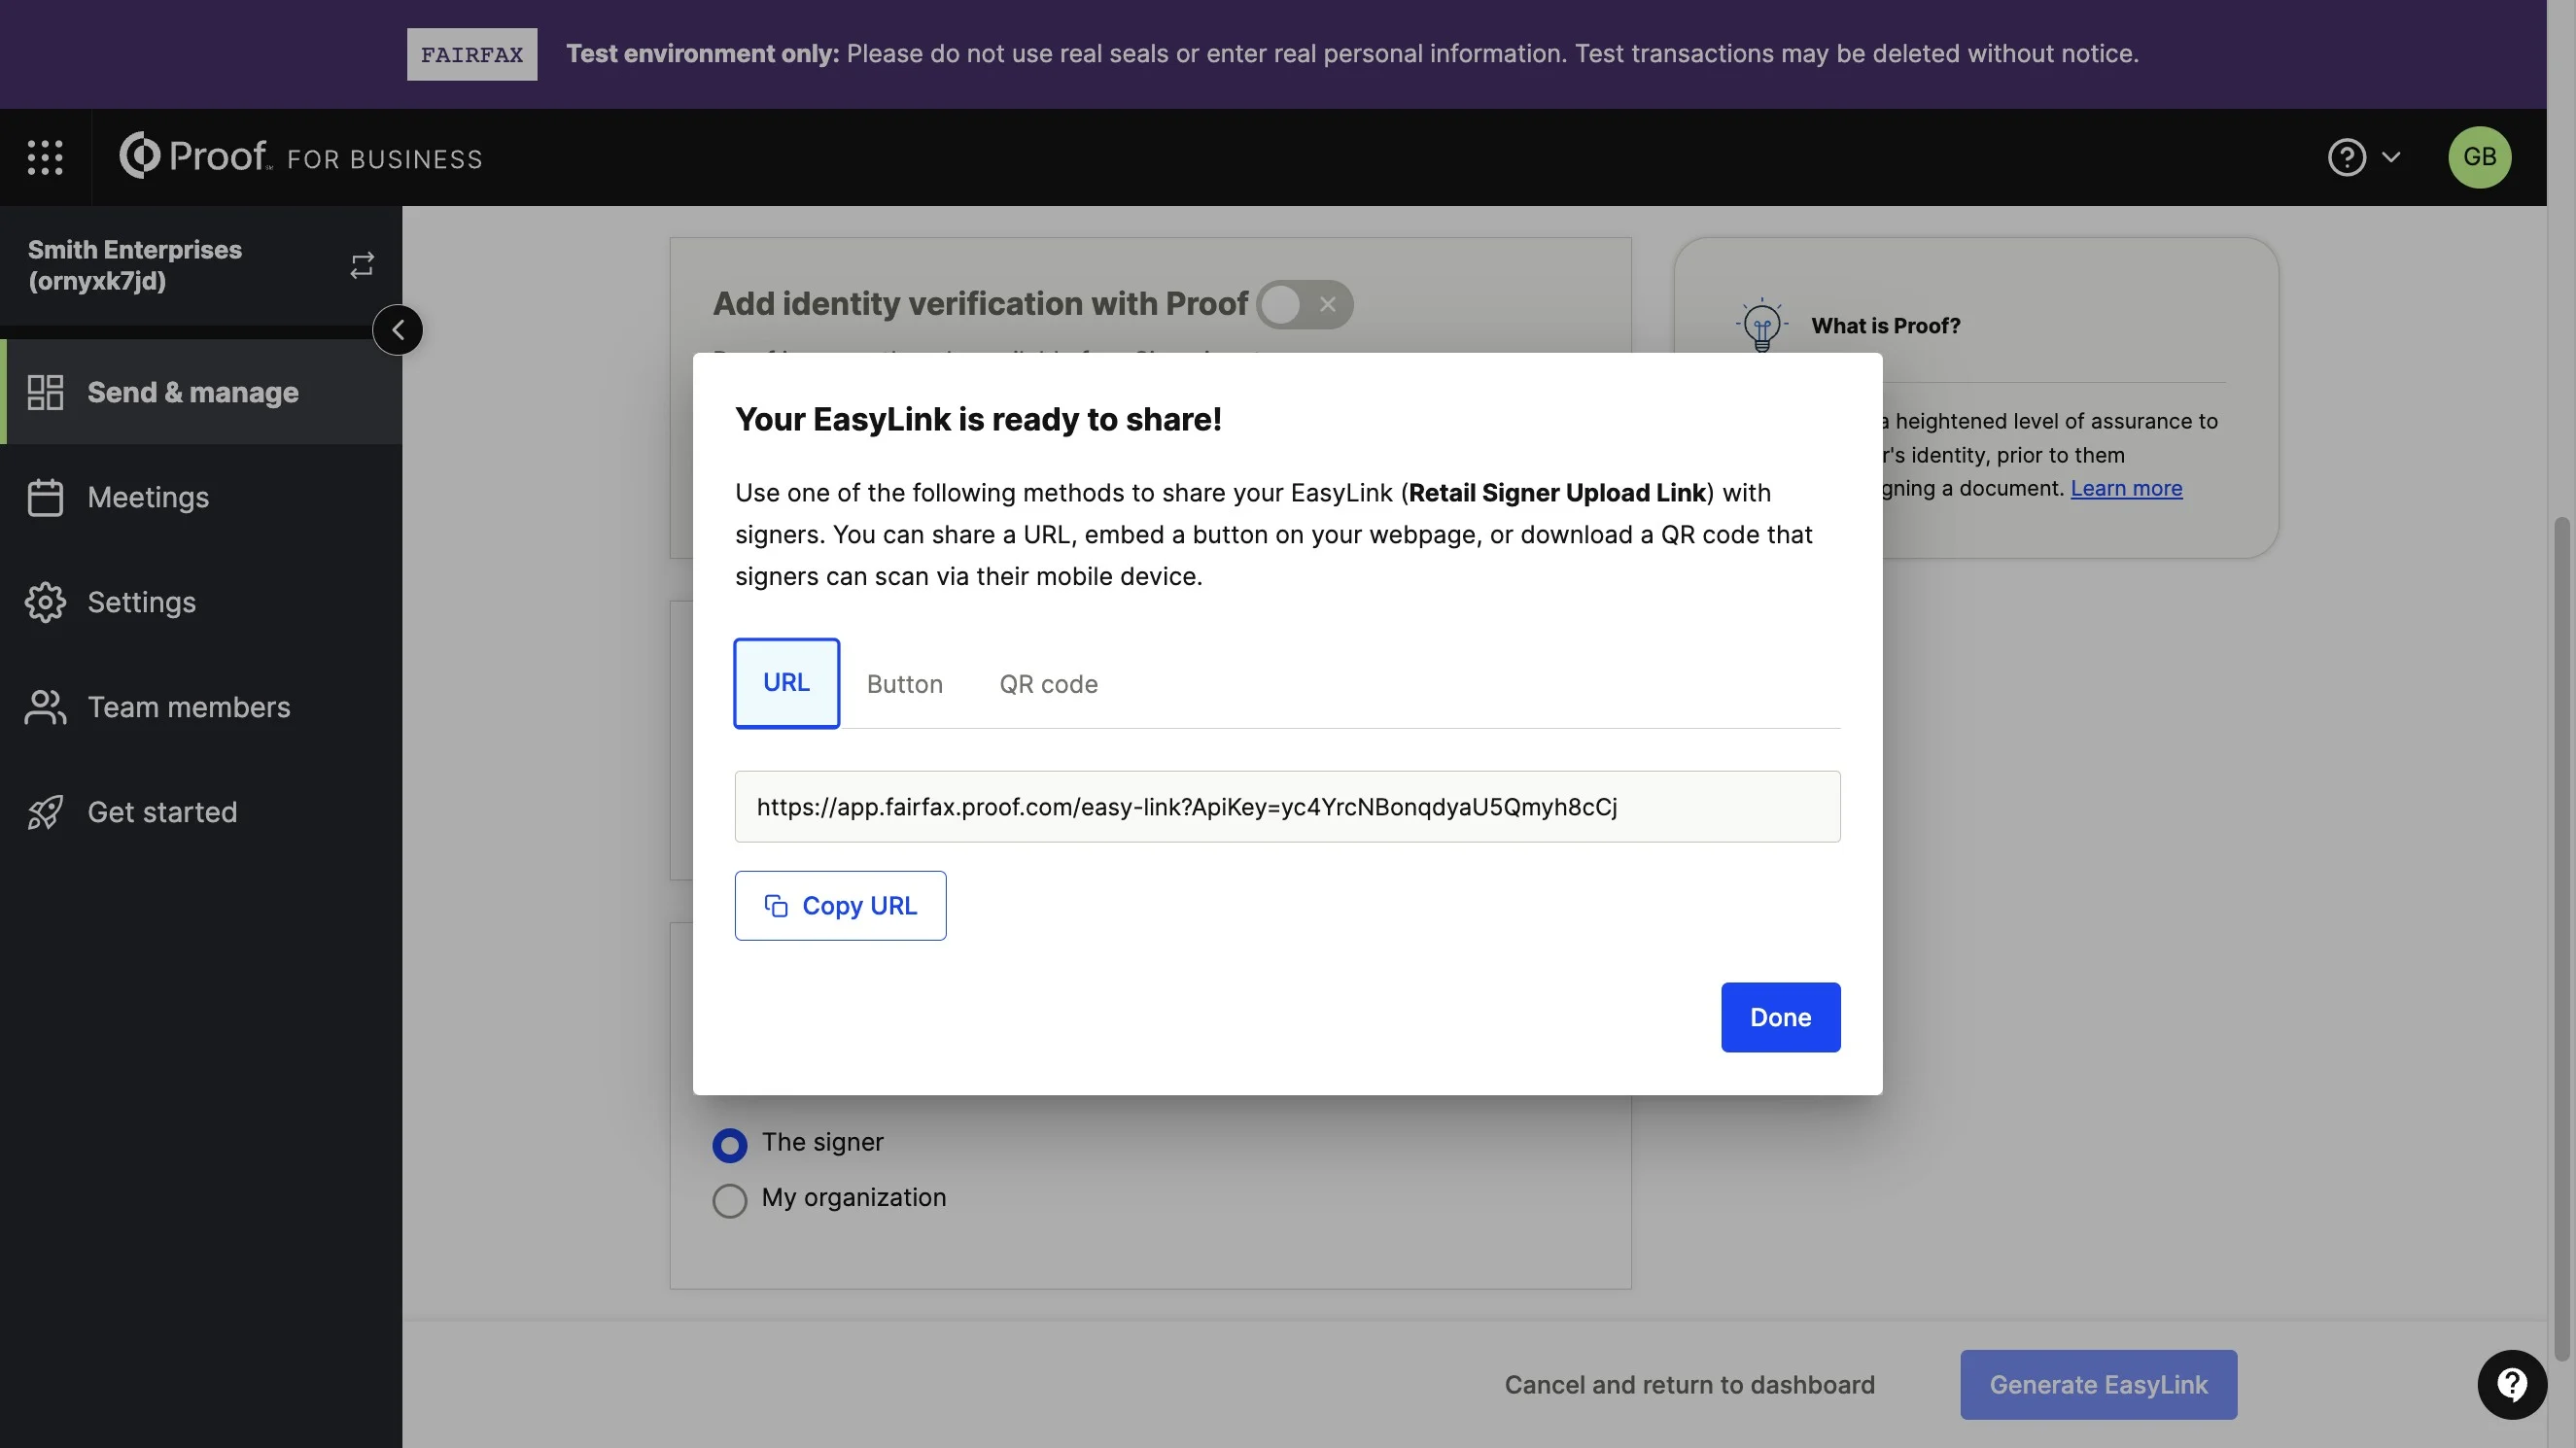Click the Get started rocket icon
The height and width of the screenshot is (1448, 2576).
(x=45, y=812)
